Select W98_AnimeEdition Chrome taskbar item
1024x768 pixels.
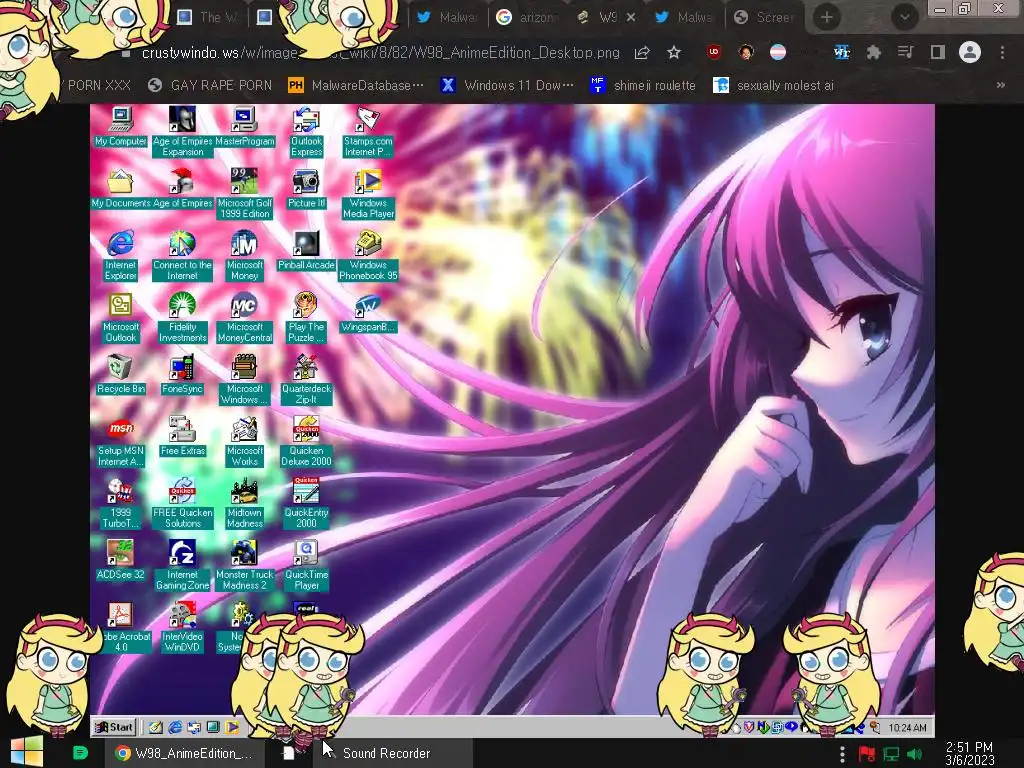coord(186,753)
